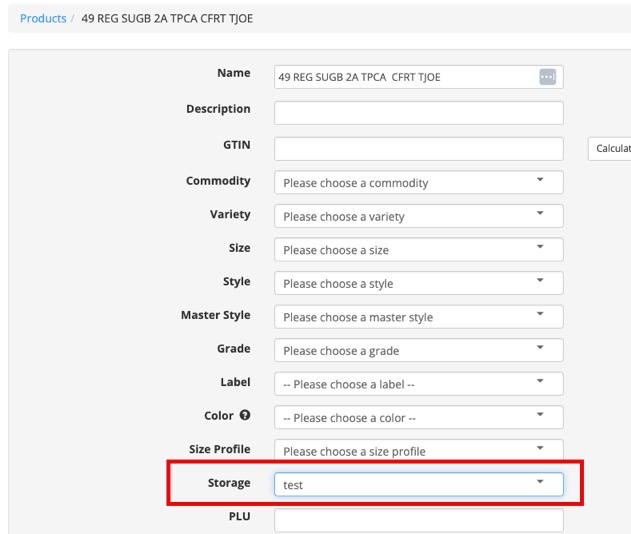
Task: Click into the Name text field
Action: point(405,77)
